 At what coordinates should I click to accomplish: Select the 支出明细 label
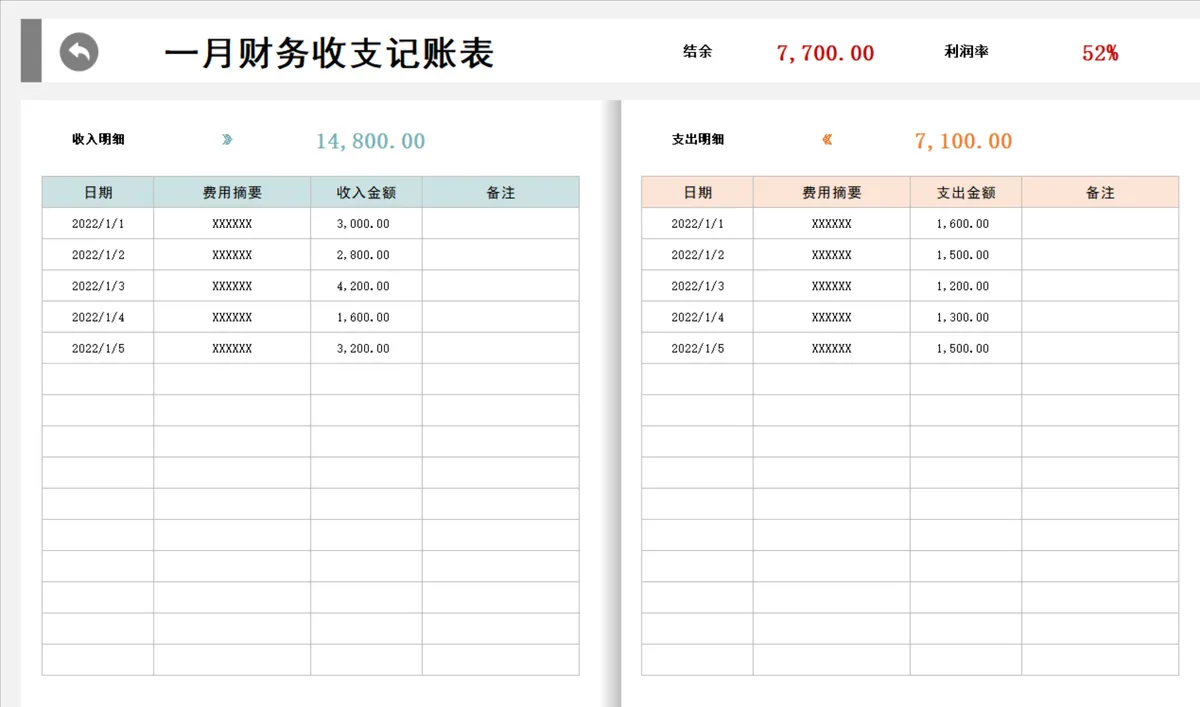pos(698,140)
